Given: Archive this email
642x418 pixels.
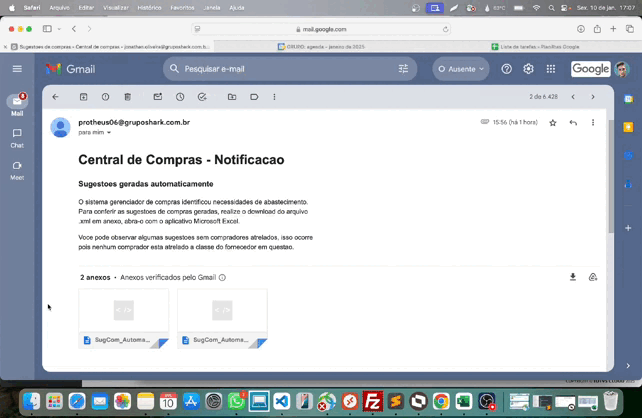Looking at the screenshot, I should 84,97.
